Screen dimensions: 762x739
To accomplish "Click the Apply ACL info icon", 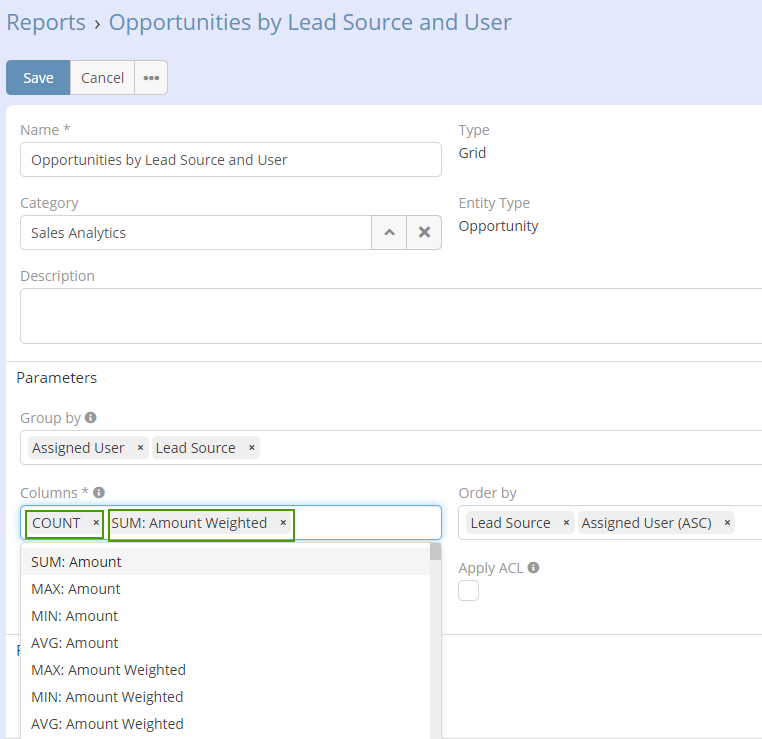I will 533,568.
